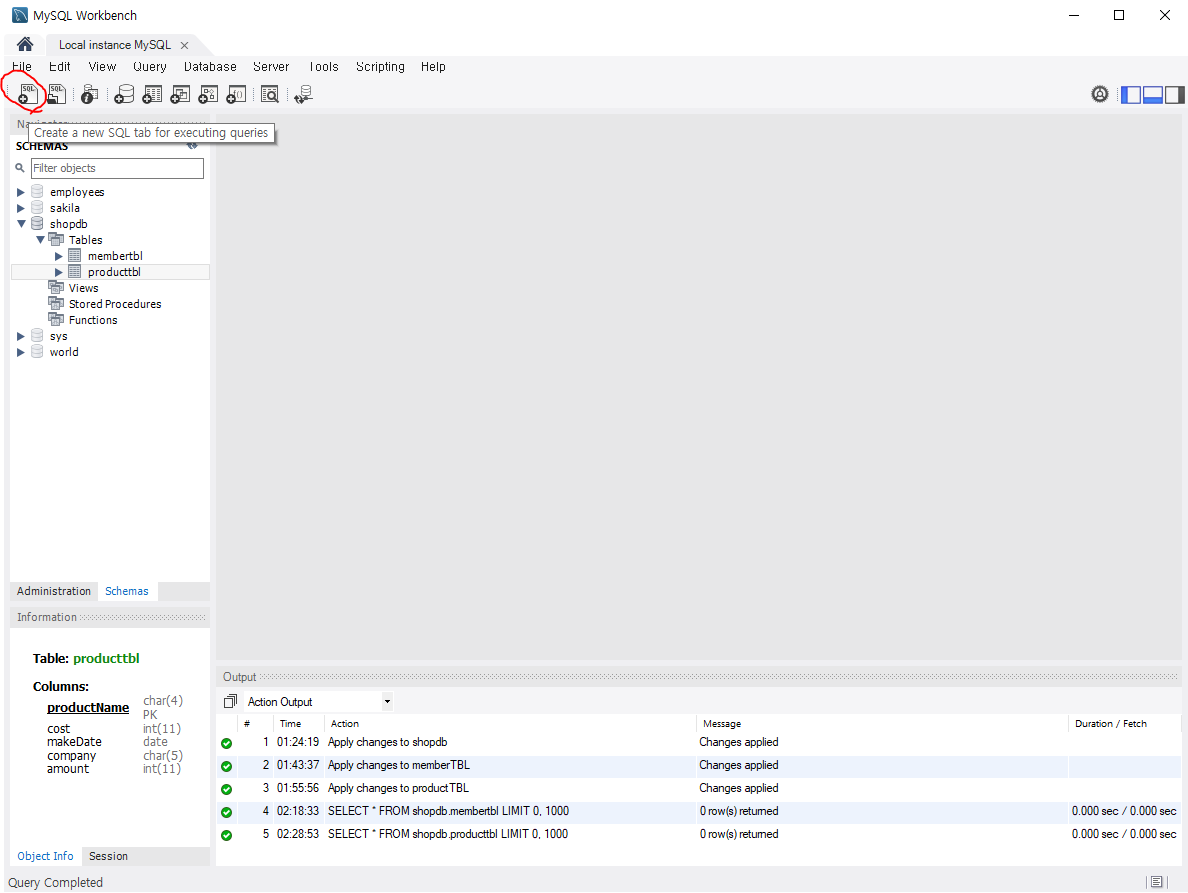Select Apply changes to shopdb row
Image resolution: width=1188 pixels, height=893 pixels.
(x=699, y=743)
